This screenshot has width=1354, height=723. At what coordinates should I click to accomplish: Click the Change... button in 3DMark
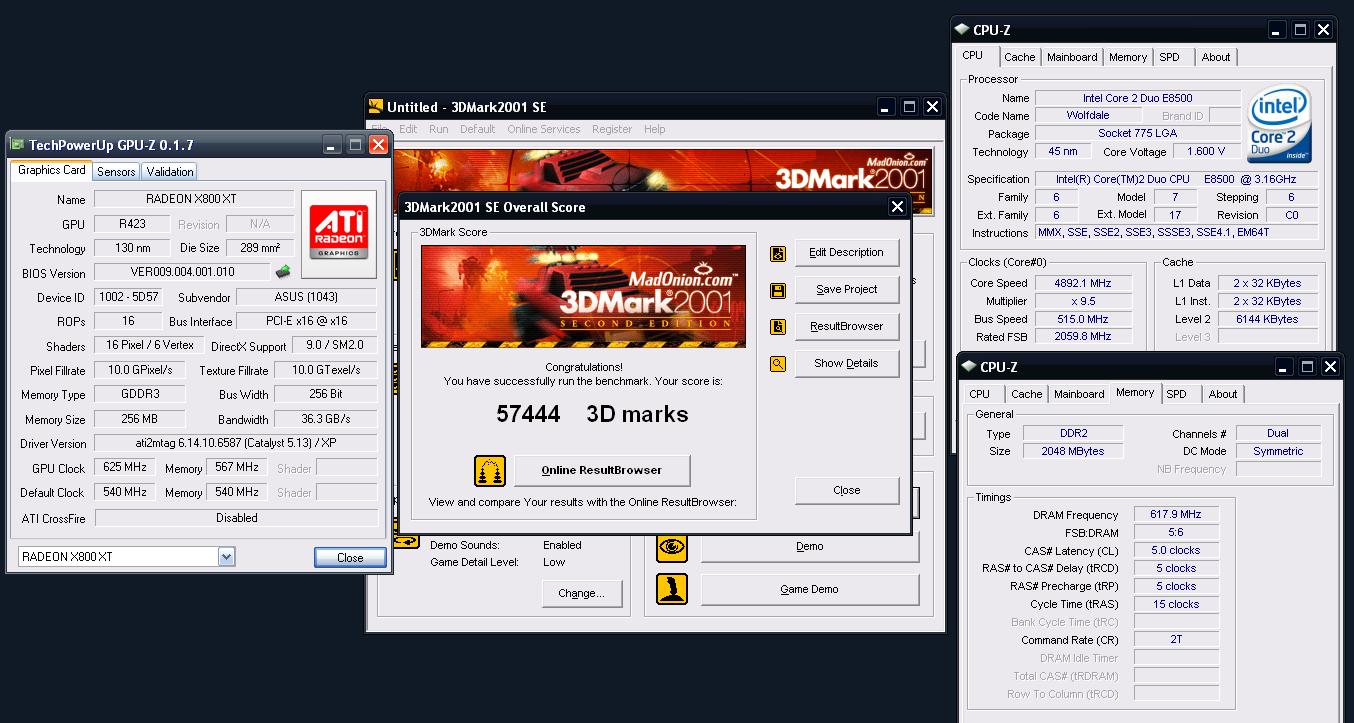point(582,594)
